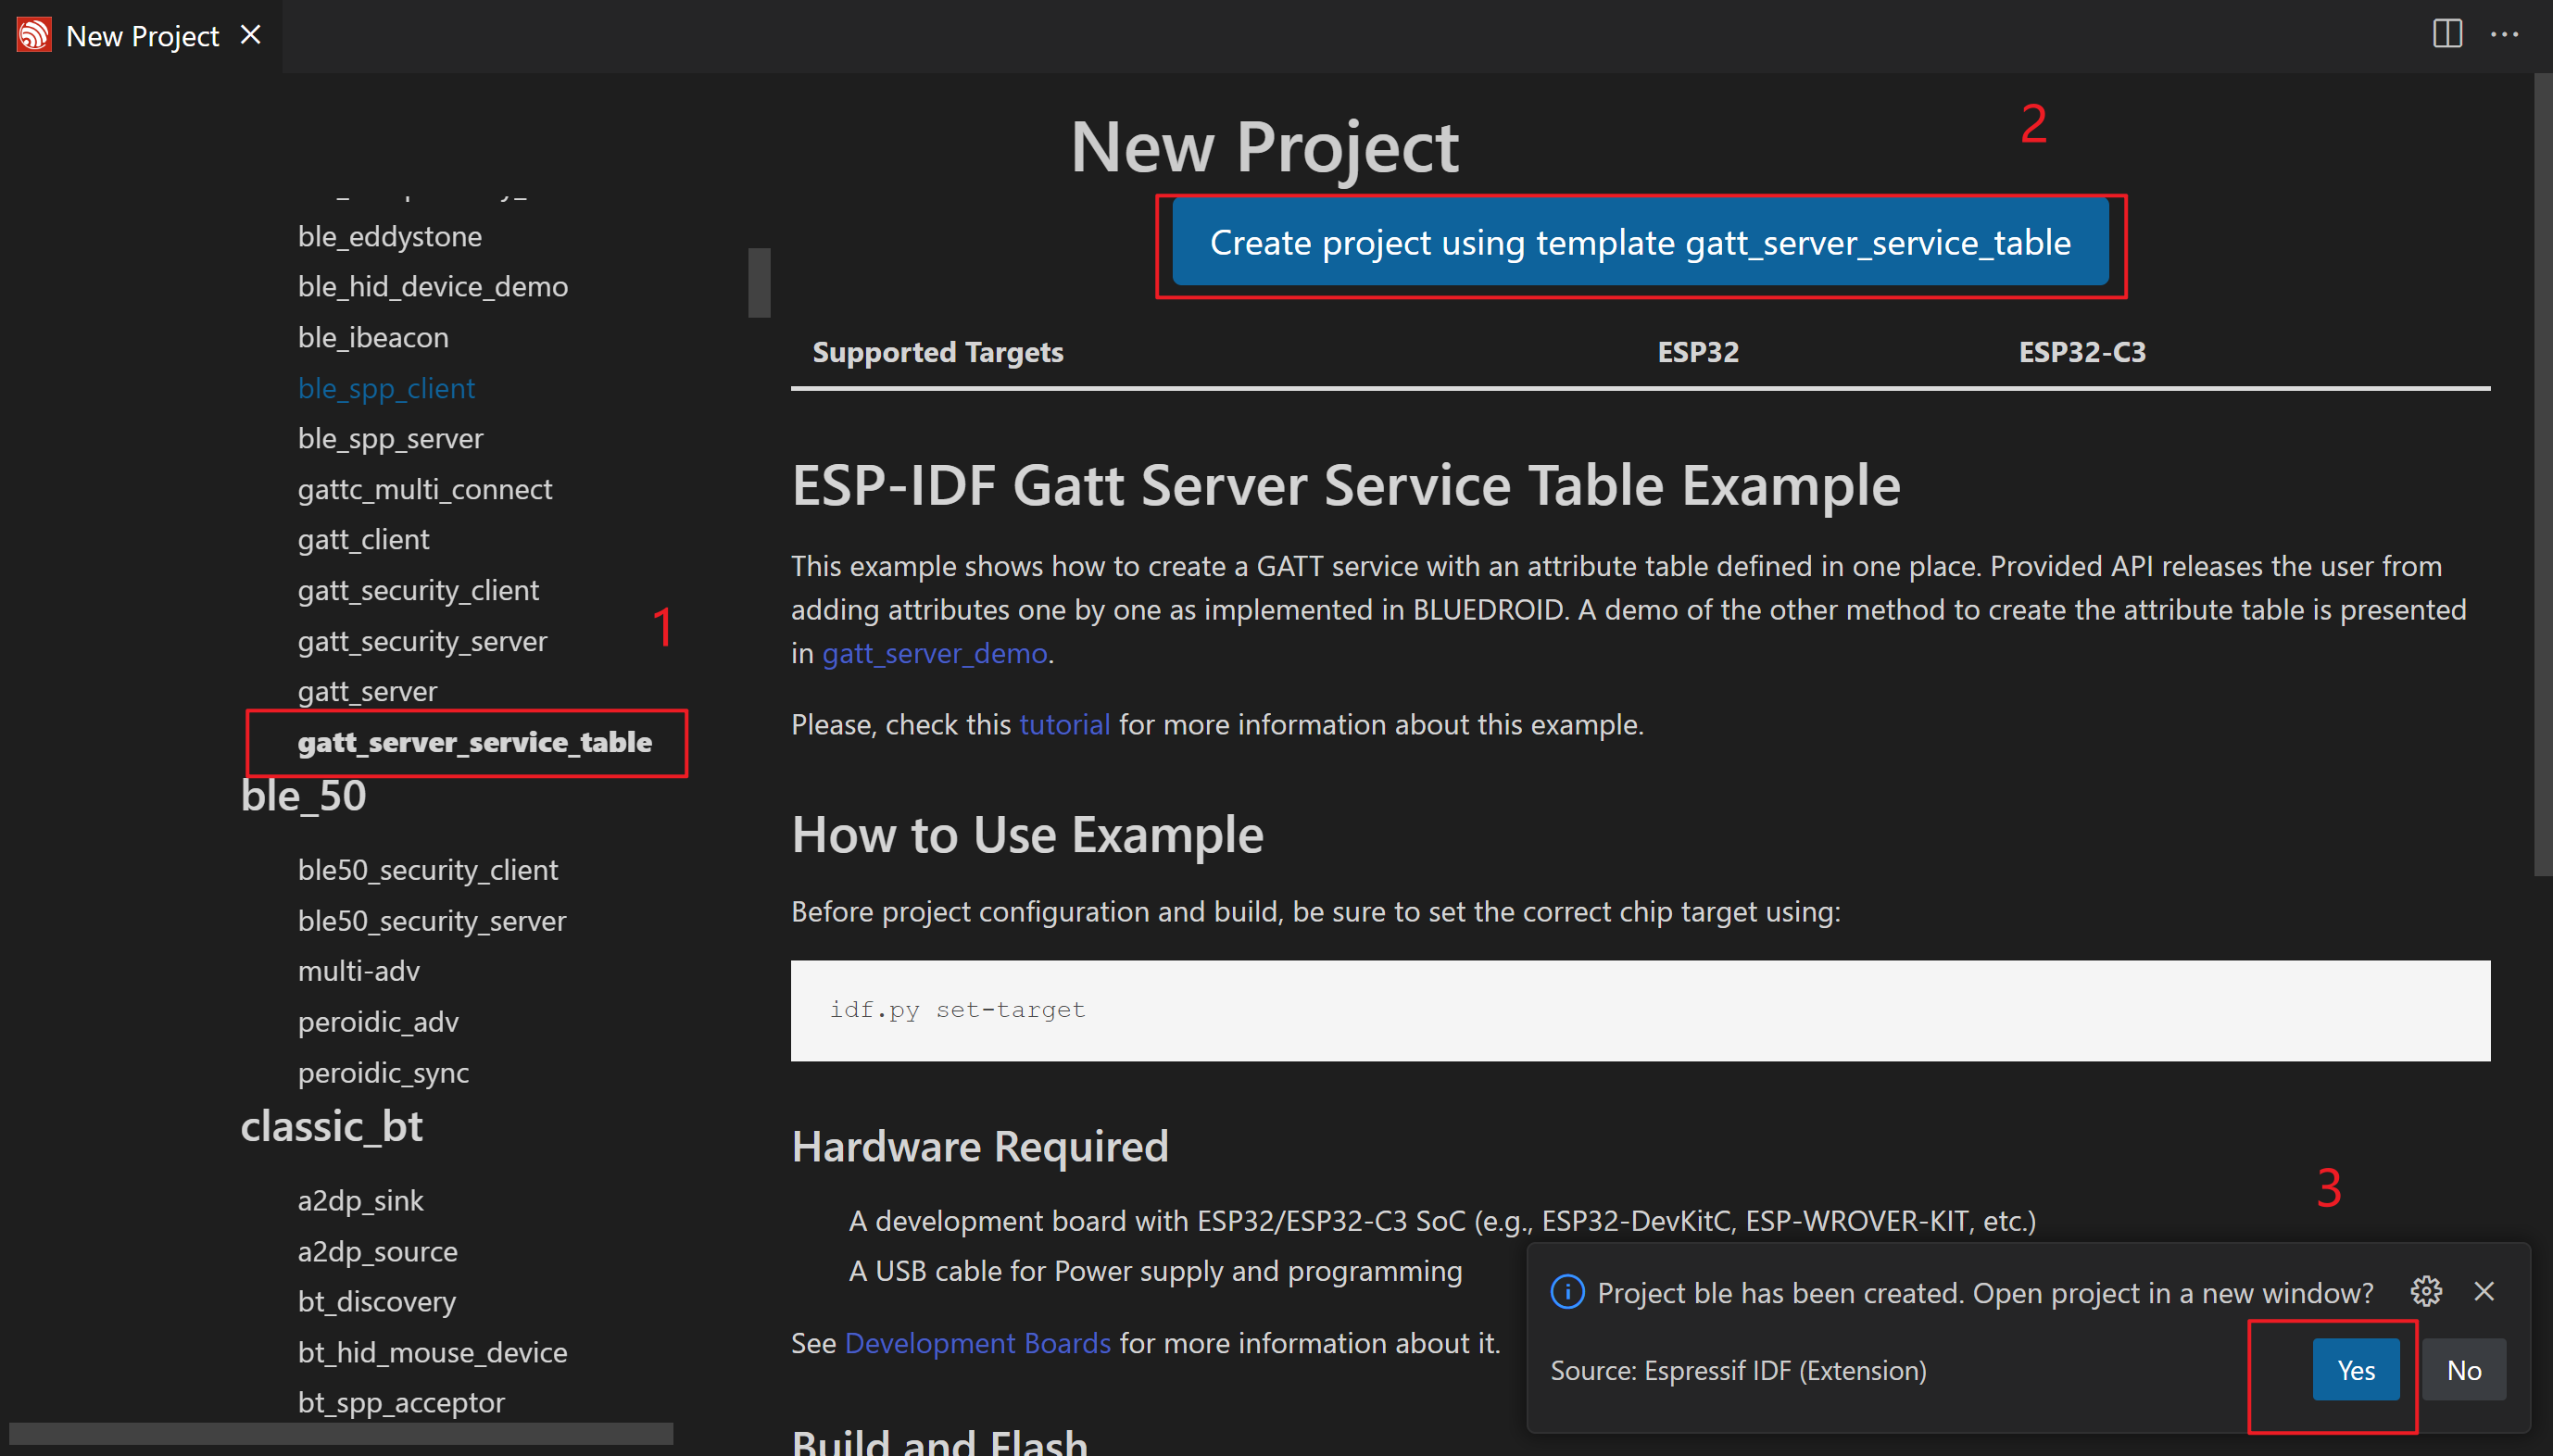Select the gatt_security_client example
This screenshot has width=2553, height=1456.
(418, 591)
